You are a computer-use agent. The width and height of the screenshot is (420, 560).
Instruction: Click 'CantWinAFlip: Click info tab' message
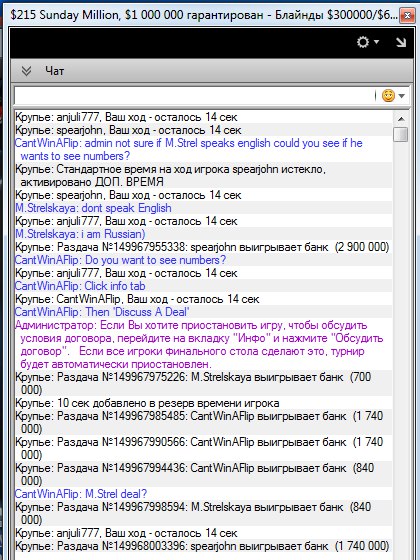(x=80, y=286)
